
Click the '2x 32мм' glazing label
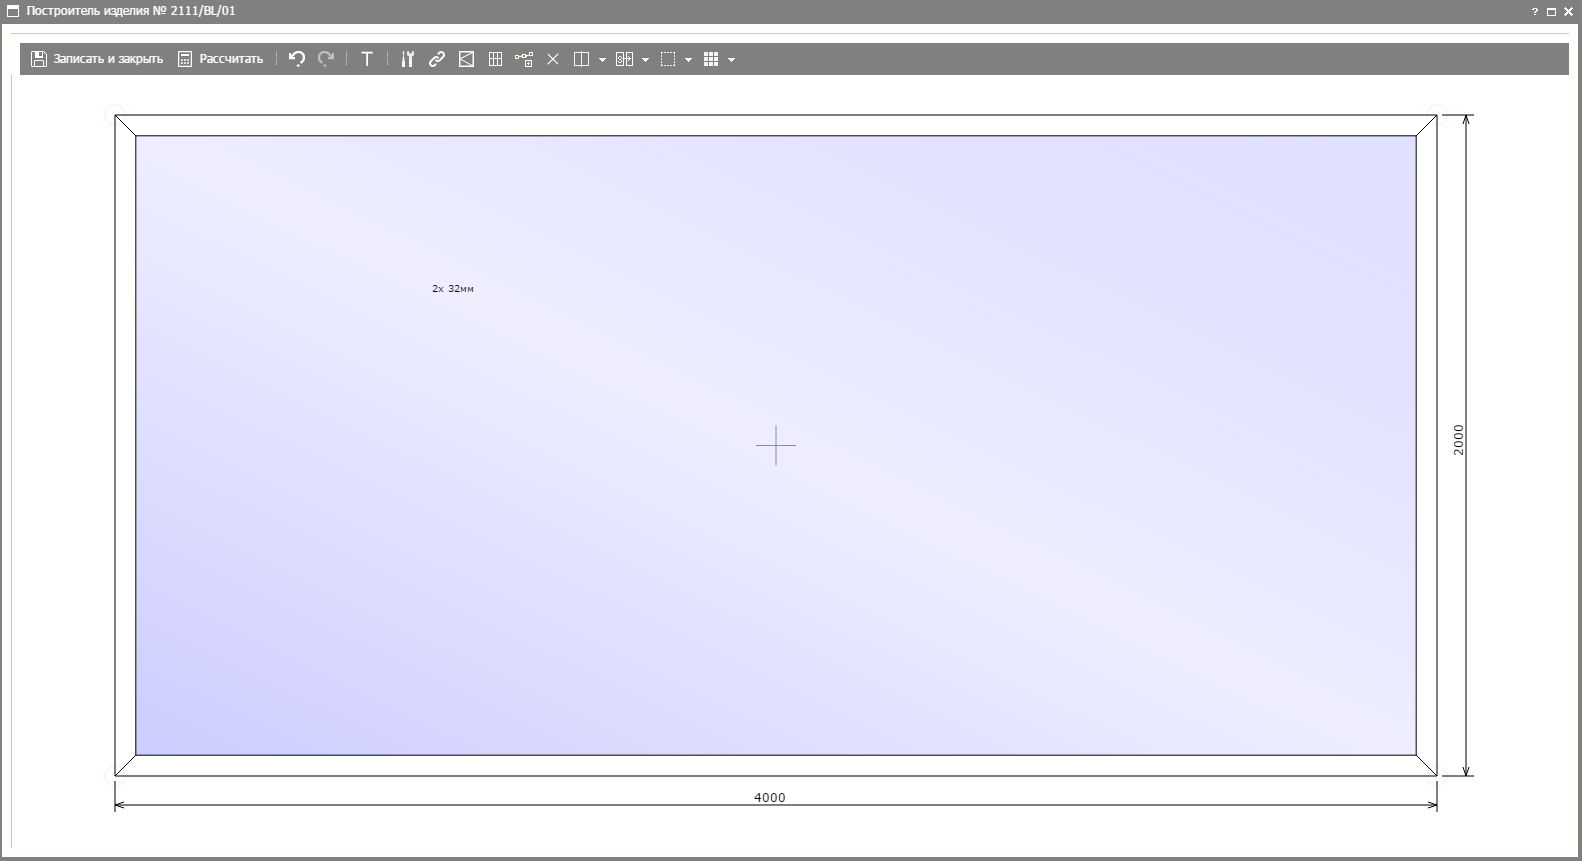[x=453, y=288]
